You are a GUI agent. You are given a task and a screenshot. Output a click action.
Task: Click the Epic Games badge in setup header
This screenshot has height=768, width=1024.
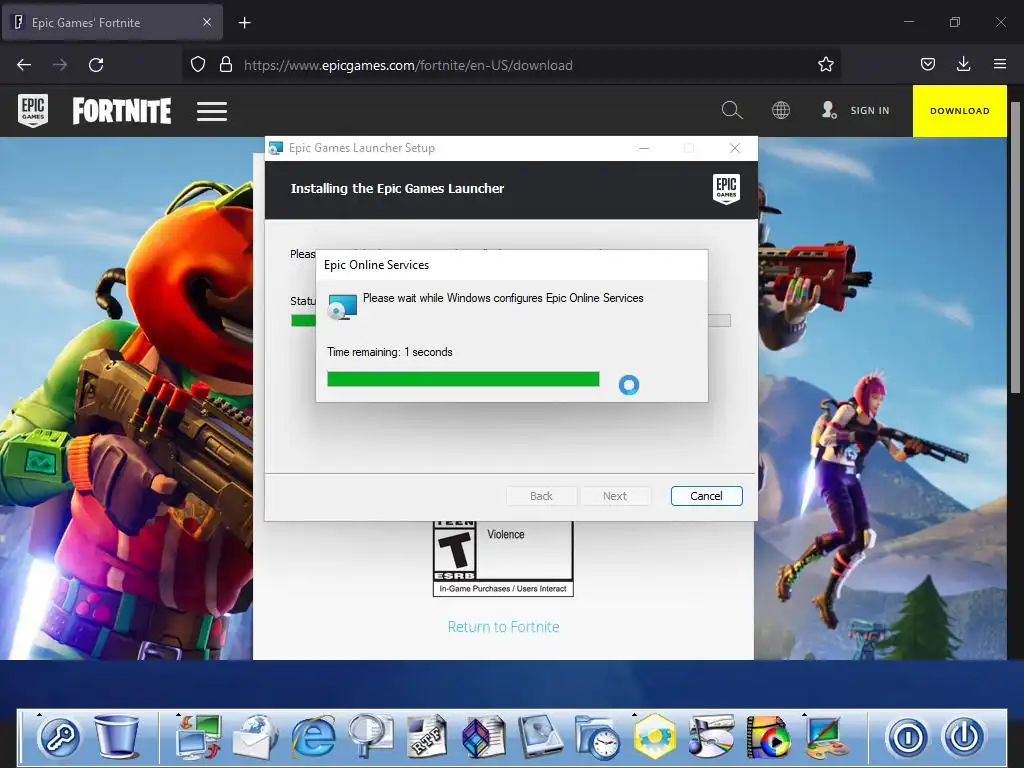click(x=726, y=189)
